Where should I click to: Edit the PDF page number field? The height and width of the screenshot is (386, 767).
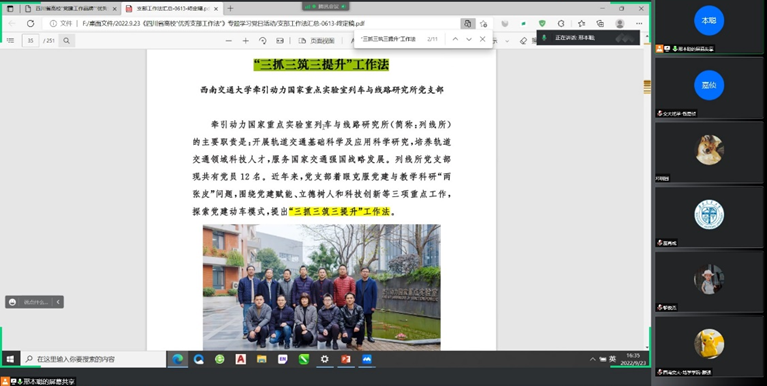(x=30, y=41)
